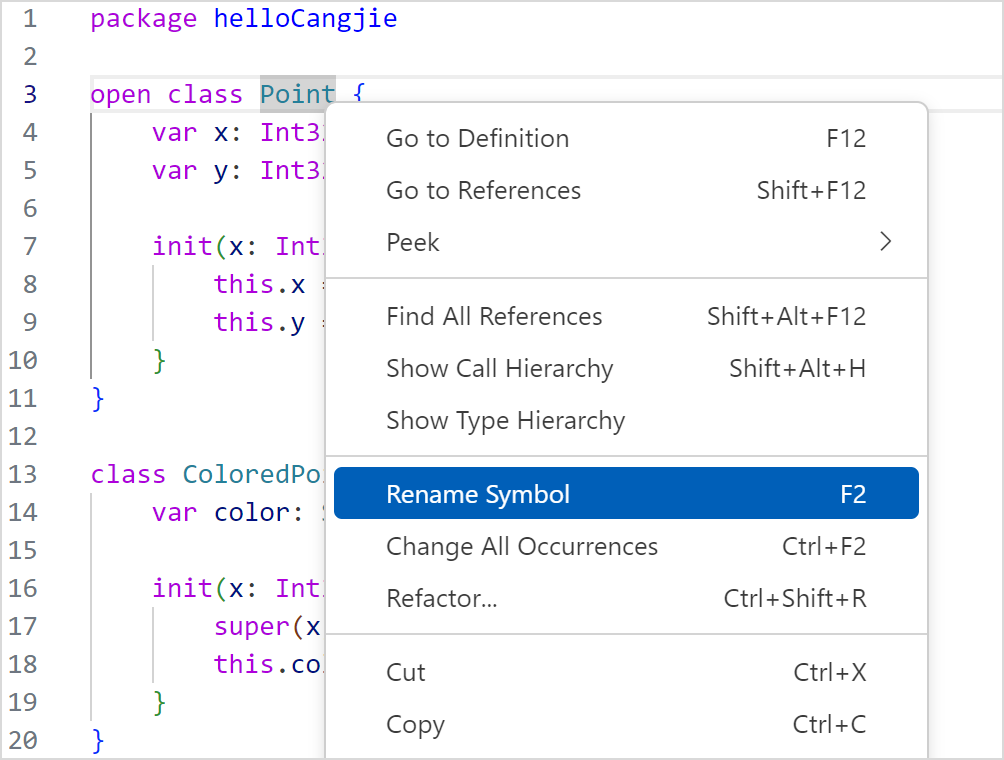1004x760 pixels.
Task: Click the helloCangjie package name
Action: [305, 19]
